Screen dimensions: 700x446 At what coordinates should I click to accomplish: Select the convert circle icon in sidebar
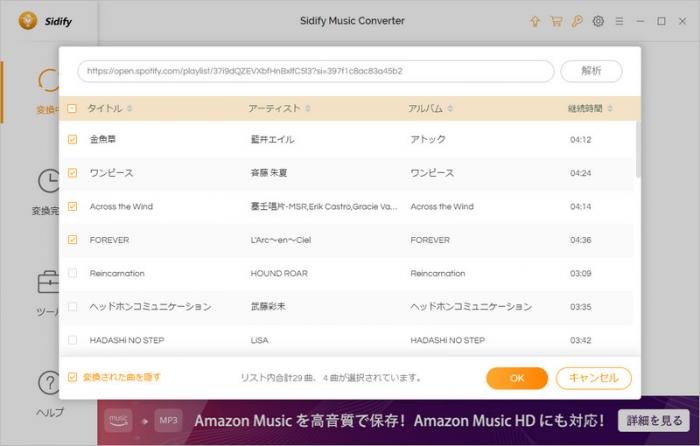48,81
